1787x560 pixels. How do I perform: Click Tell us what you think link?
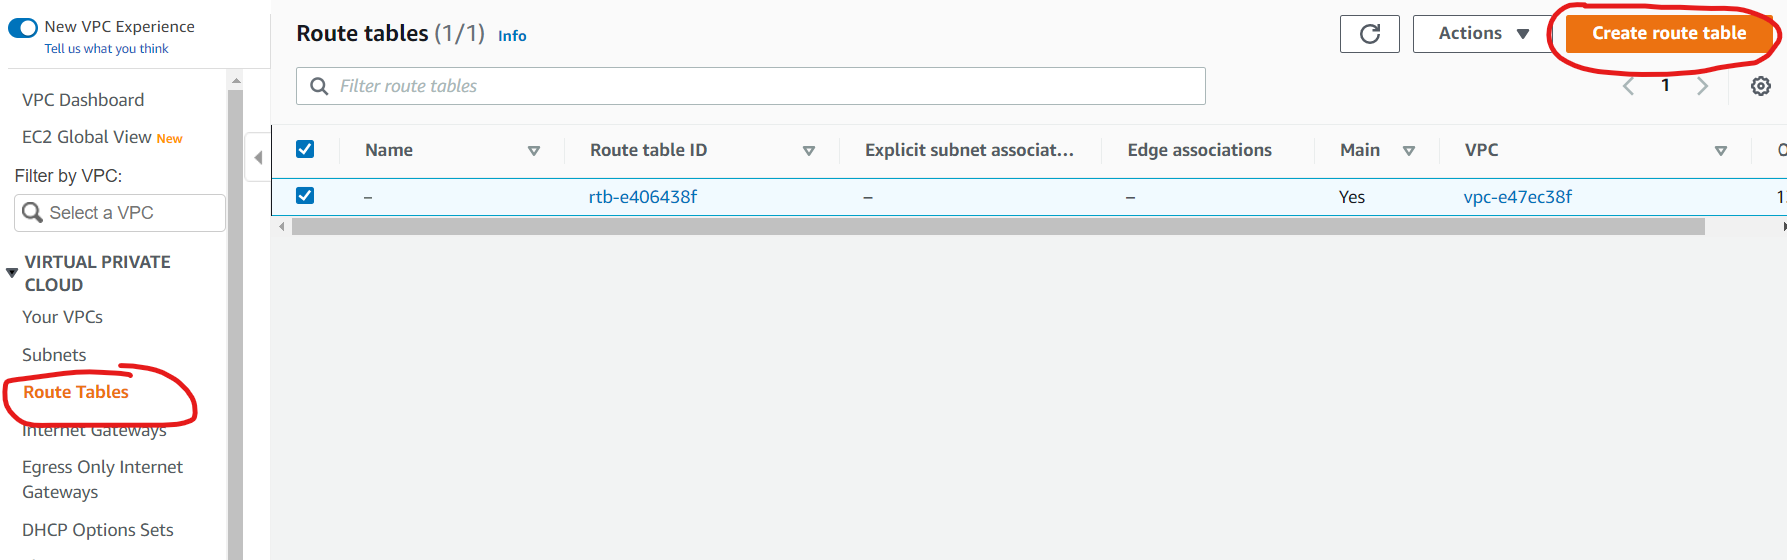[x=106, y=49]
